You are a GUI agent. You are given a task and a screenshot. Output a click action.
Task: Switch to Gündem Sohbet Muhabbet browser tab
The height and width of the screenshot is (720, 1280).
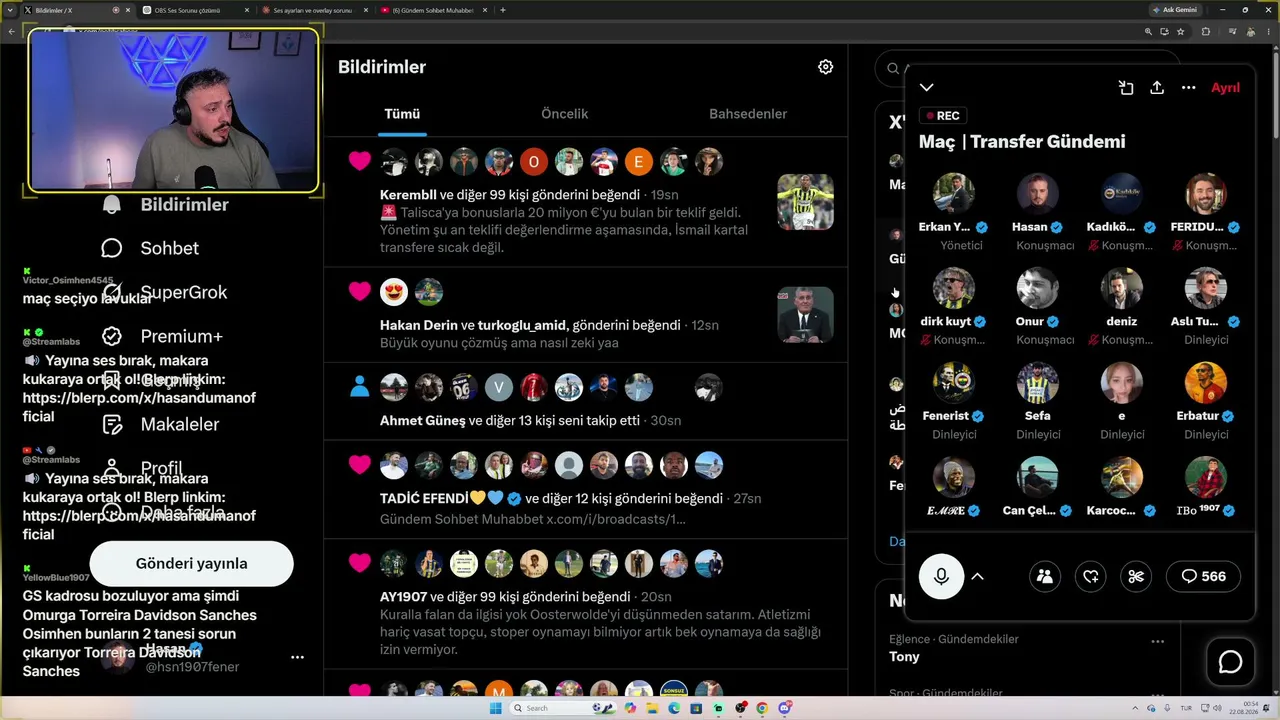point(433,10)
